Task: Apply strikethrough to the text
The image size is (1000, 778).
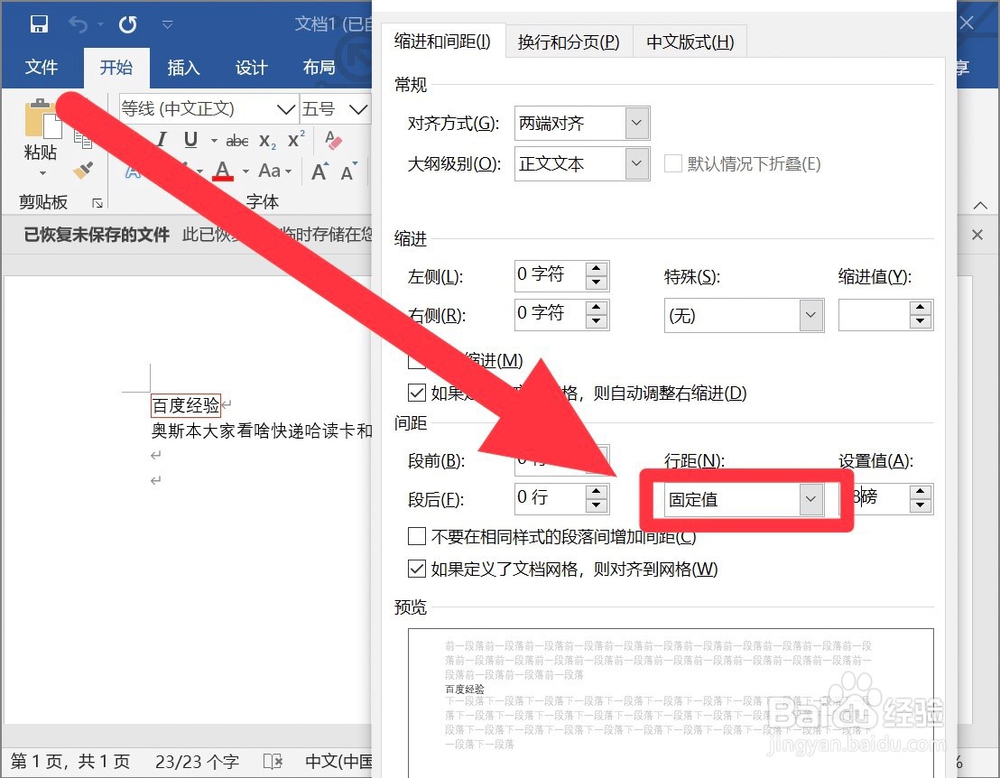Action: coord(237,140)
